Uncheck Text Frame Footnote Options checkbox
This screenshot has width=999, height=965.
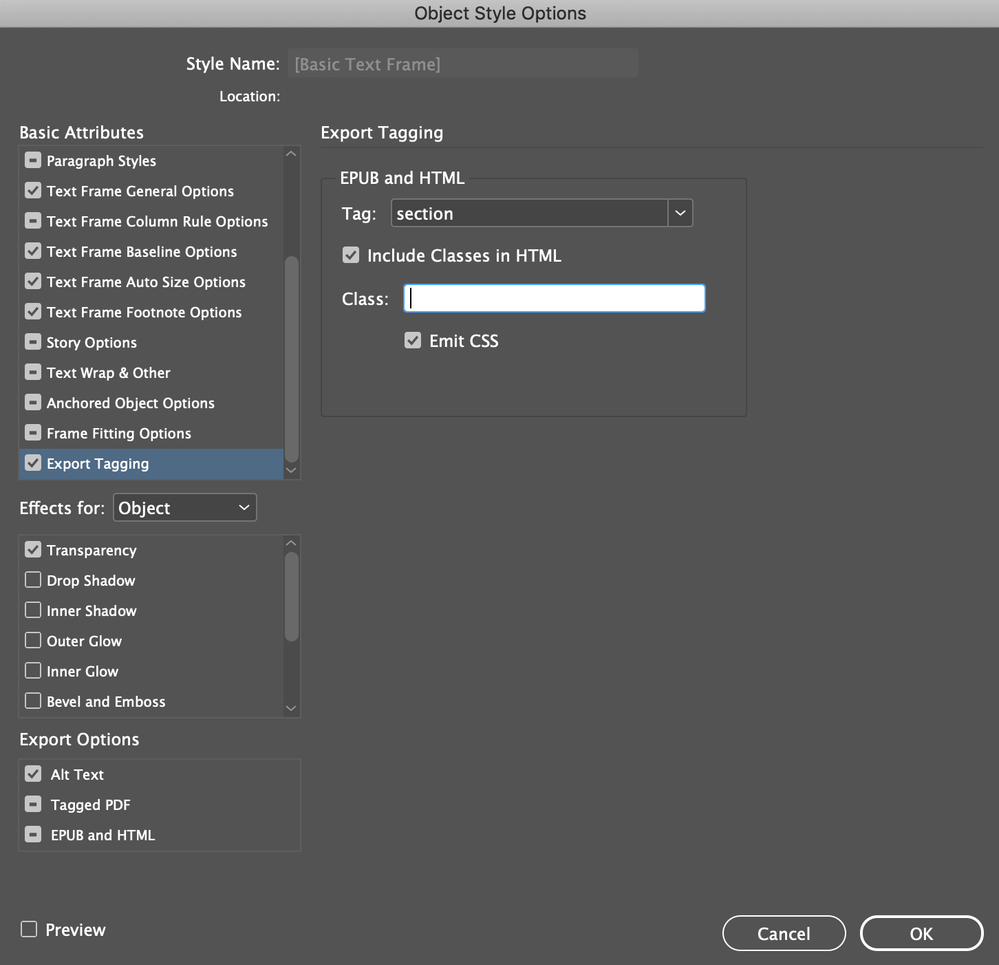[x=33, y=311]
